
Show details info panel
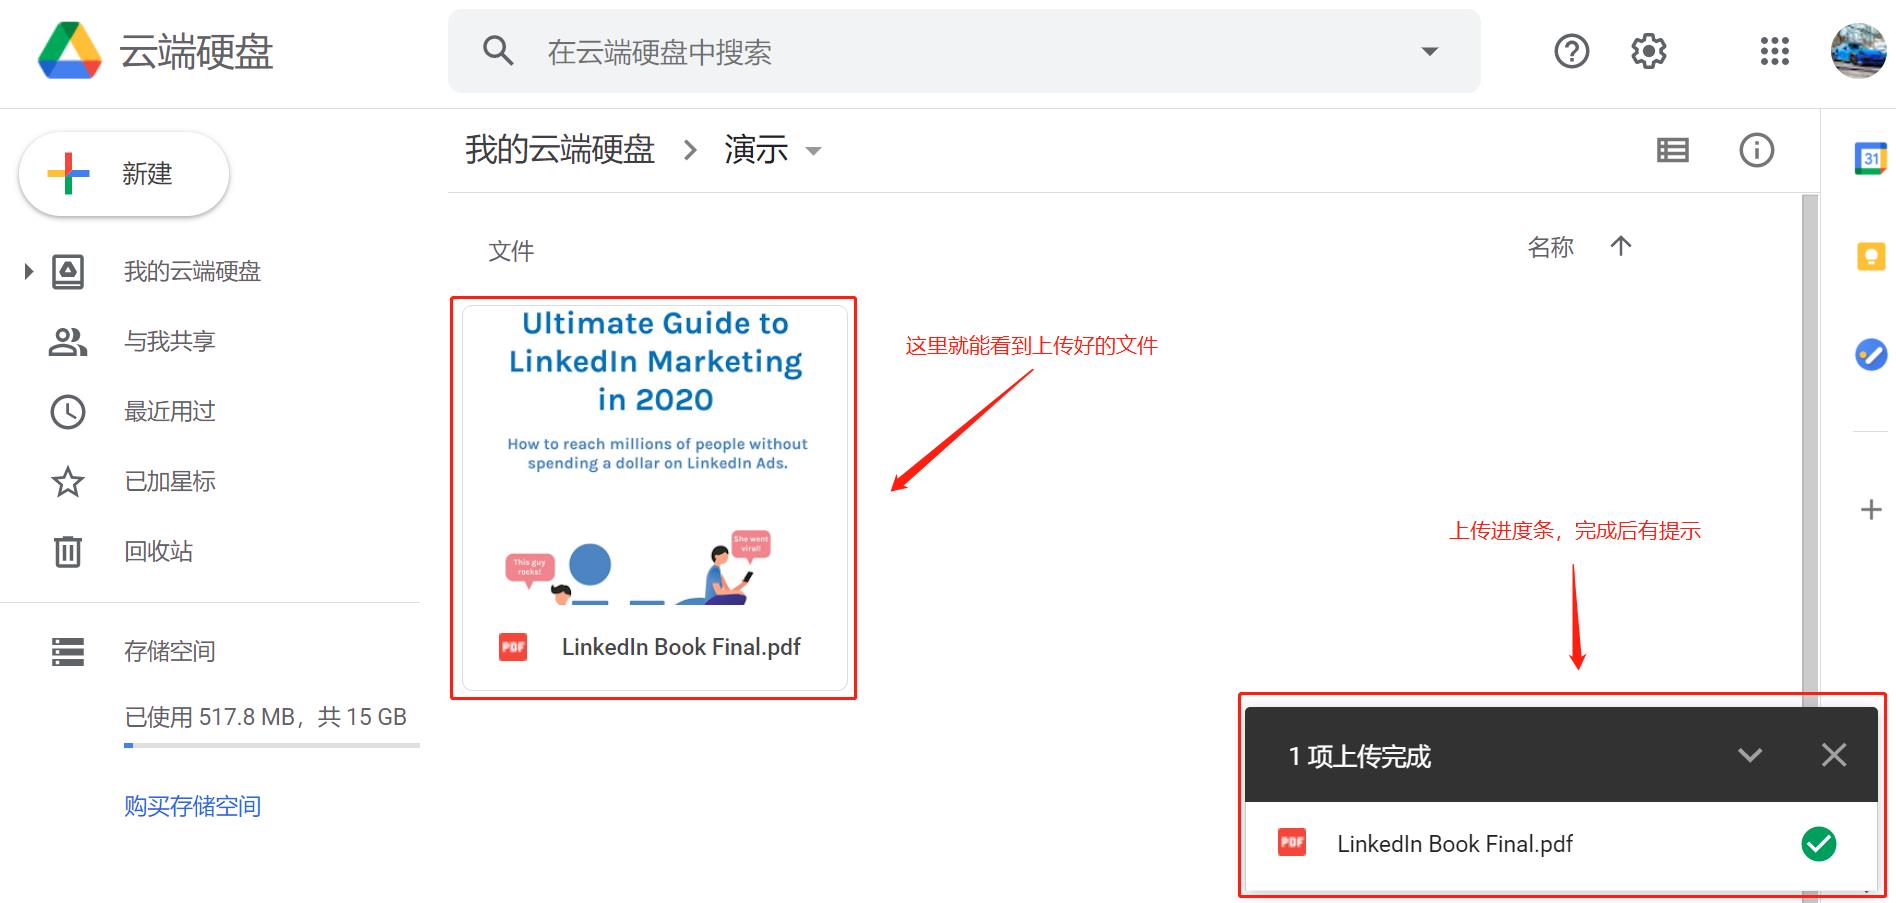[1757, 150]
